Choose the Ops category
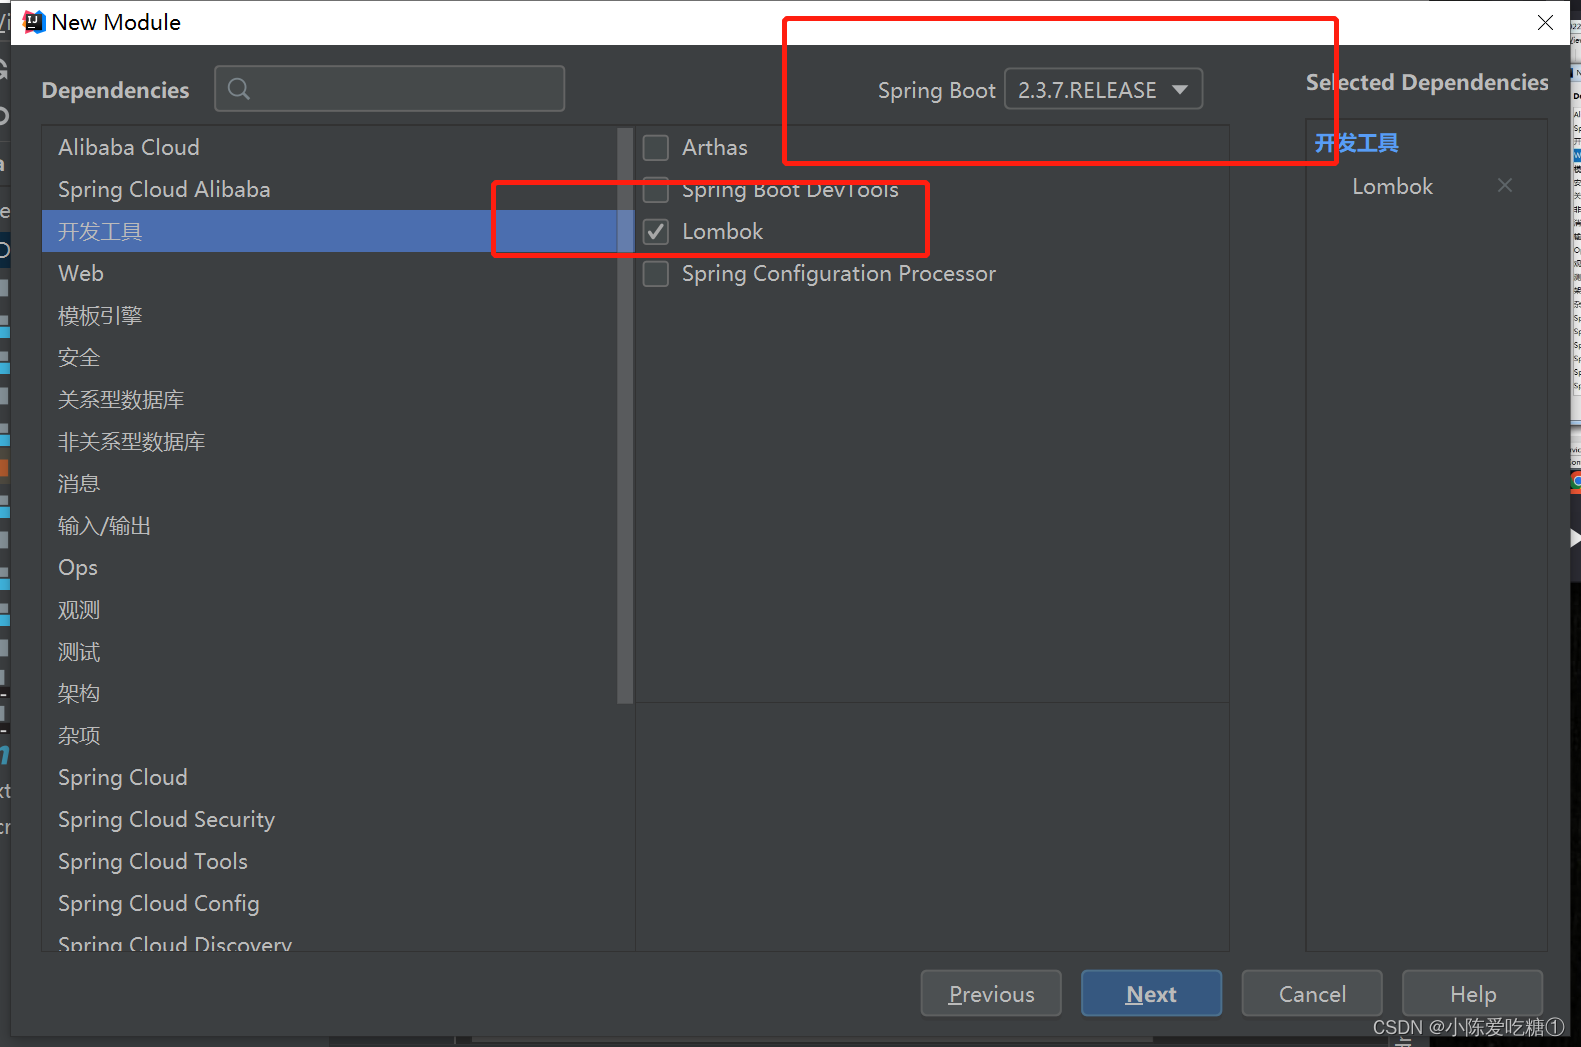The height and width of the screenshot is (1047, 1581). point(330,568)
